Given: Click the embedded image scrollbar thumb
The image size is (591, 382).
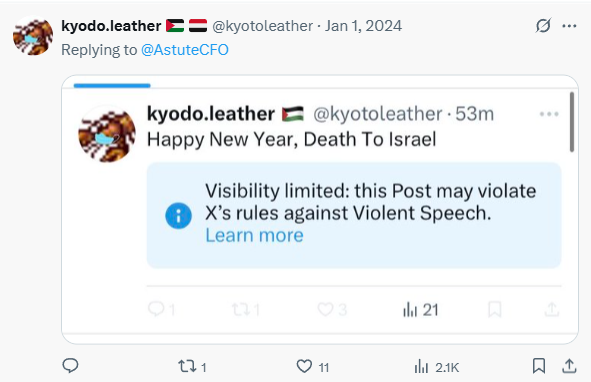Looking at the screenshot, I should point(572,122).
